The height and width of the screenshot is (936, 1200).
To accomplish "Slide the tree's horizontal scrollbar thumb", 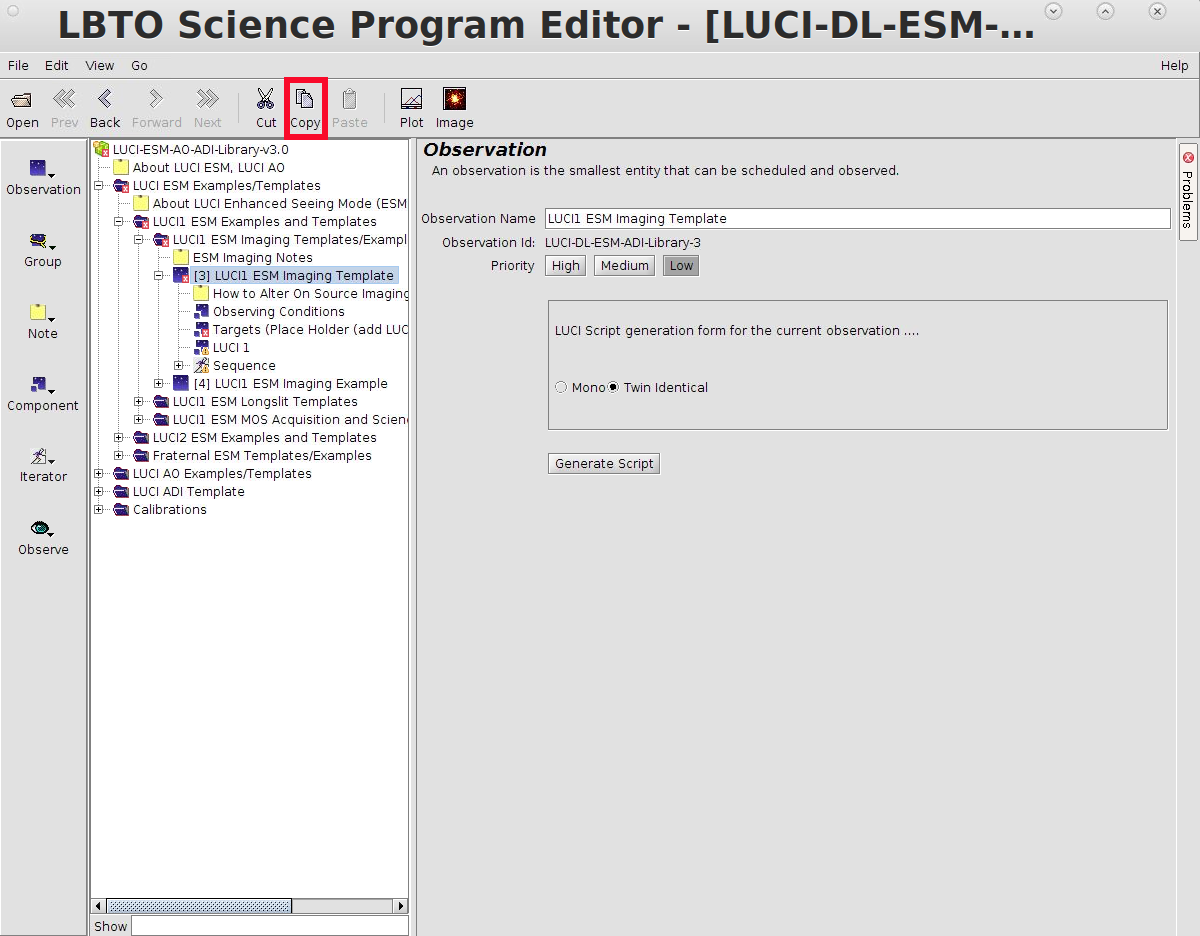I will tap(199, 906).
